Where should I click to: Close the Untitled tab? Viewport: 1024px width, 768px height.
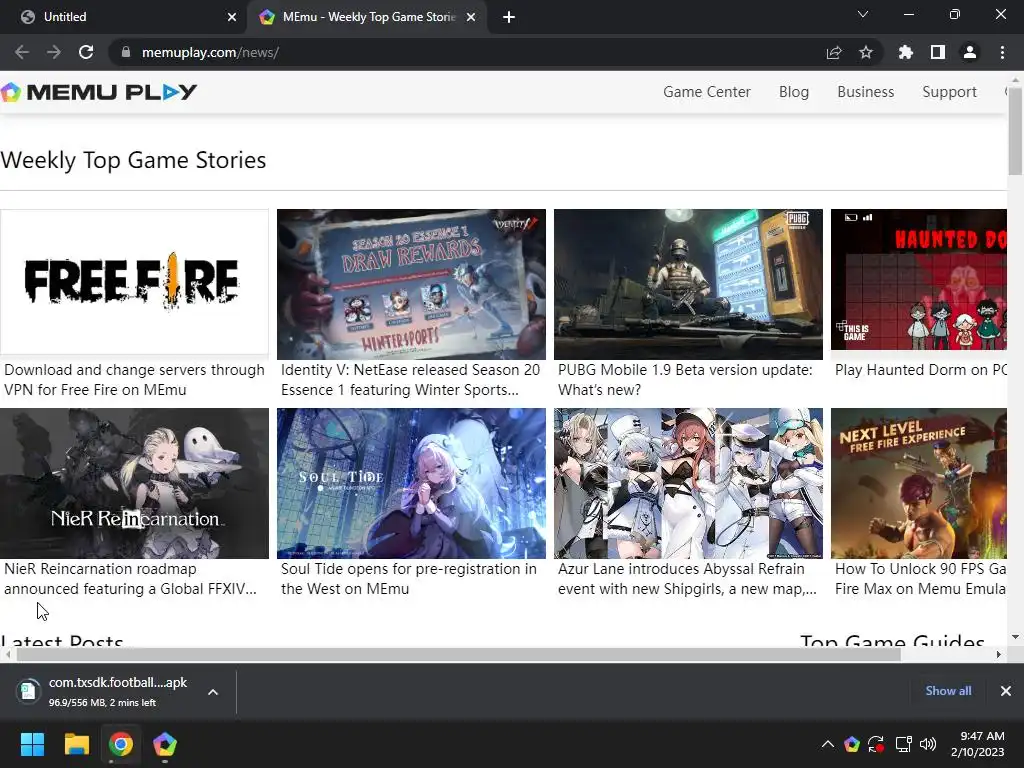tap(232, 17)
